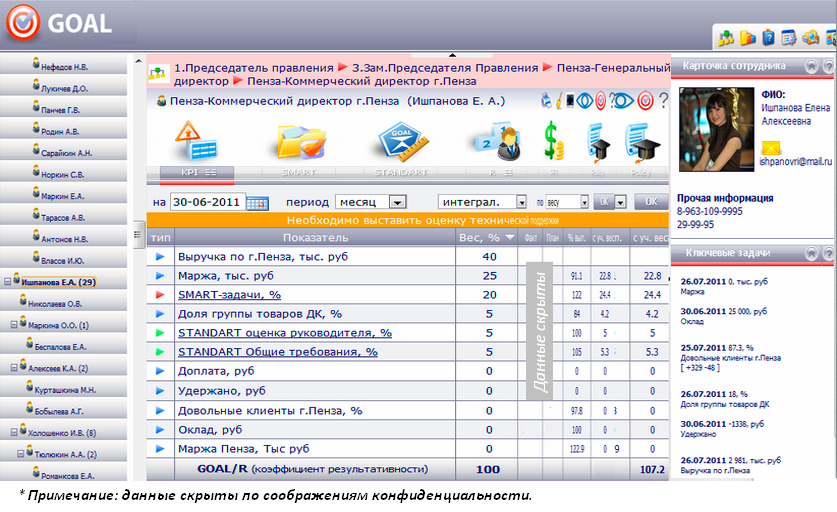Open the blue help book icon

click(x=769, y=37)
